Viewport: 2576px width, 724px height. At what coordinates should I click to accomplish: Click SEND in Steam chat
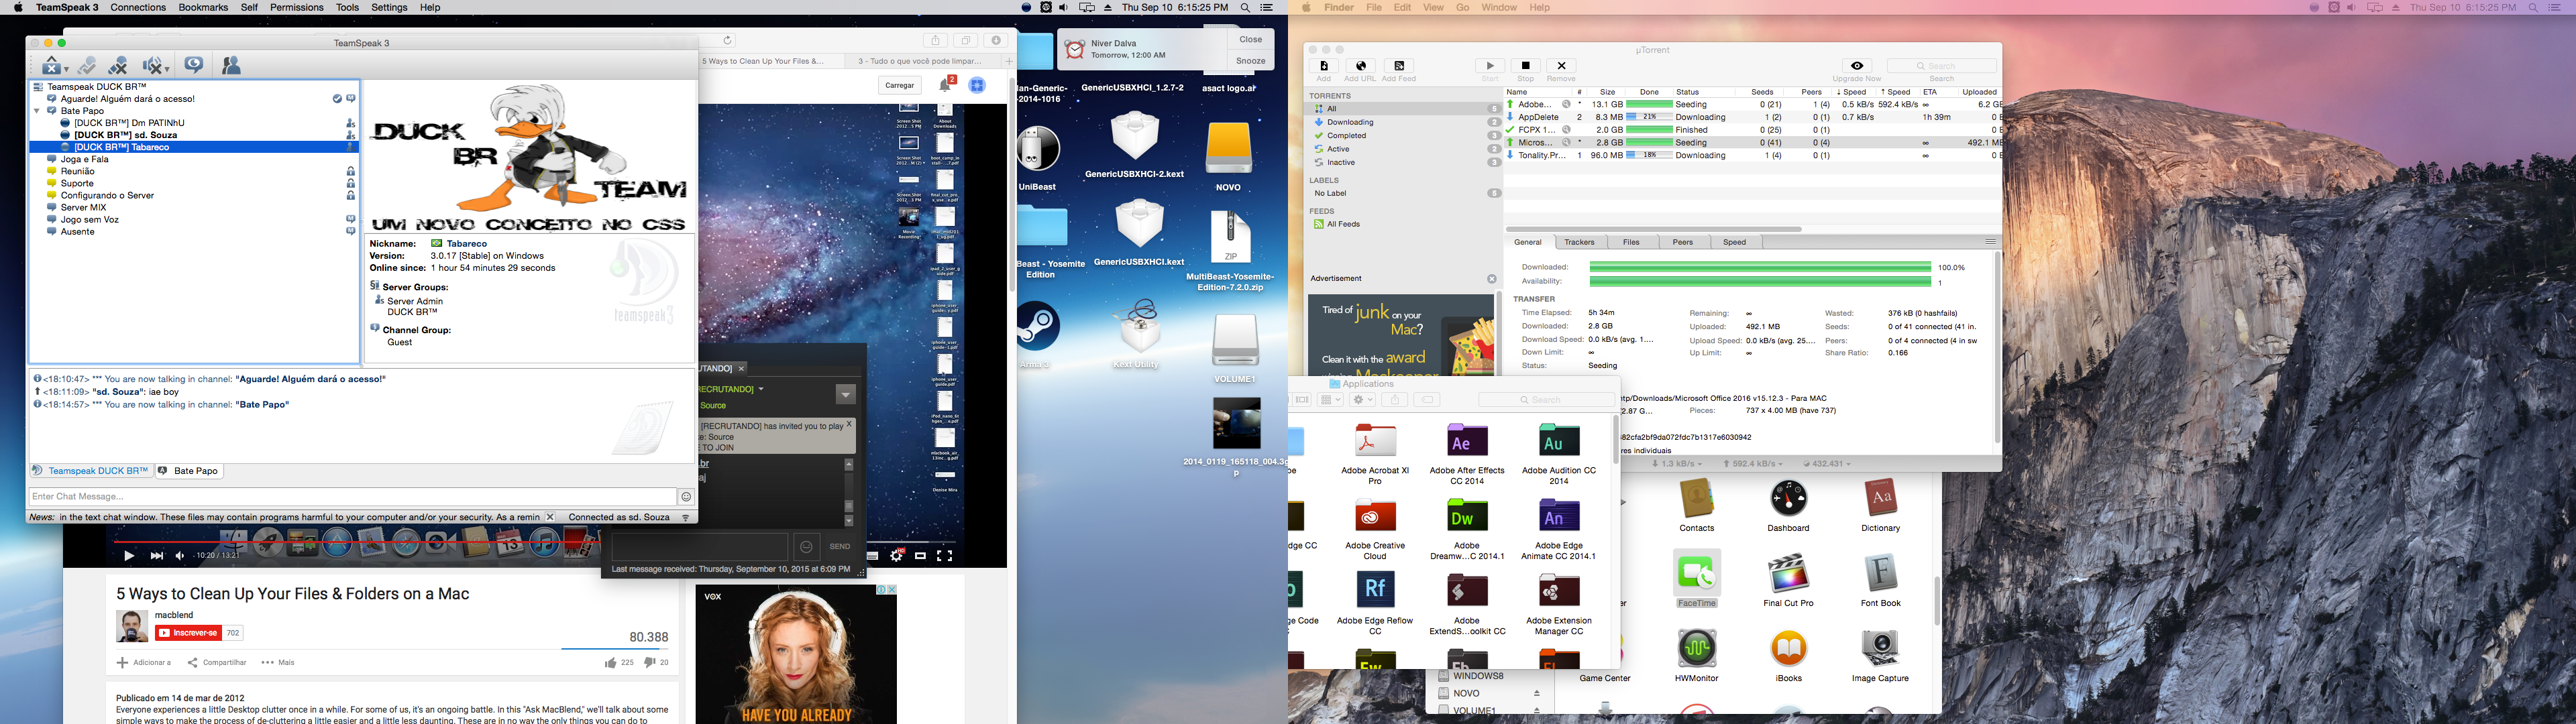coord(840,546)
